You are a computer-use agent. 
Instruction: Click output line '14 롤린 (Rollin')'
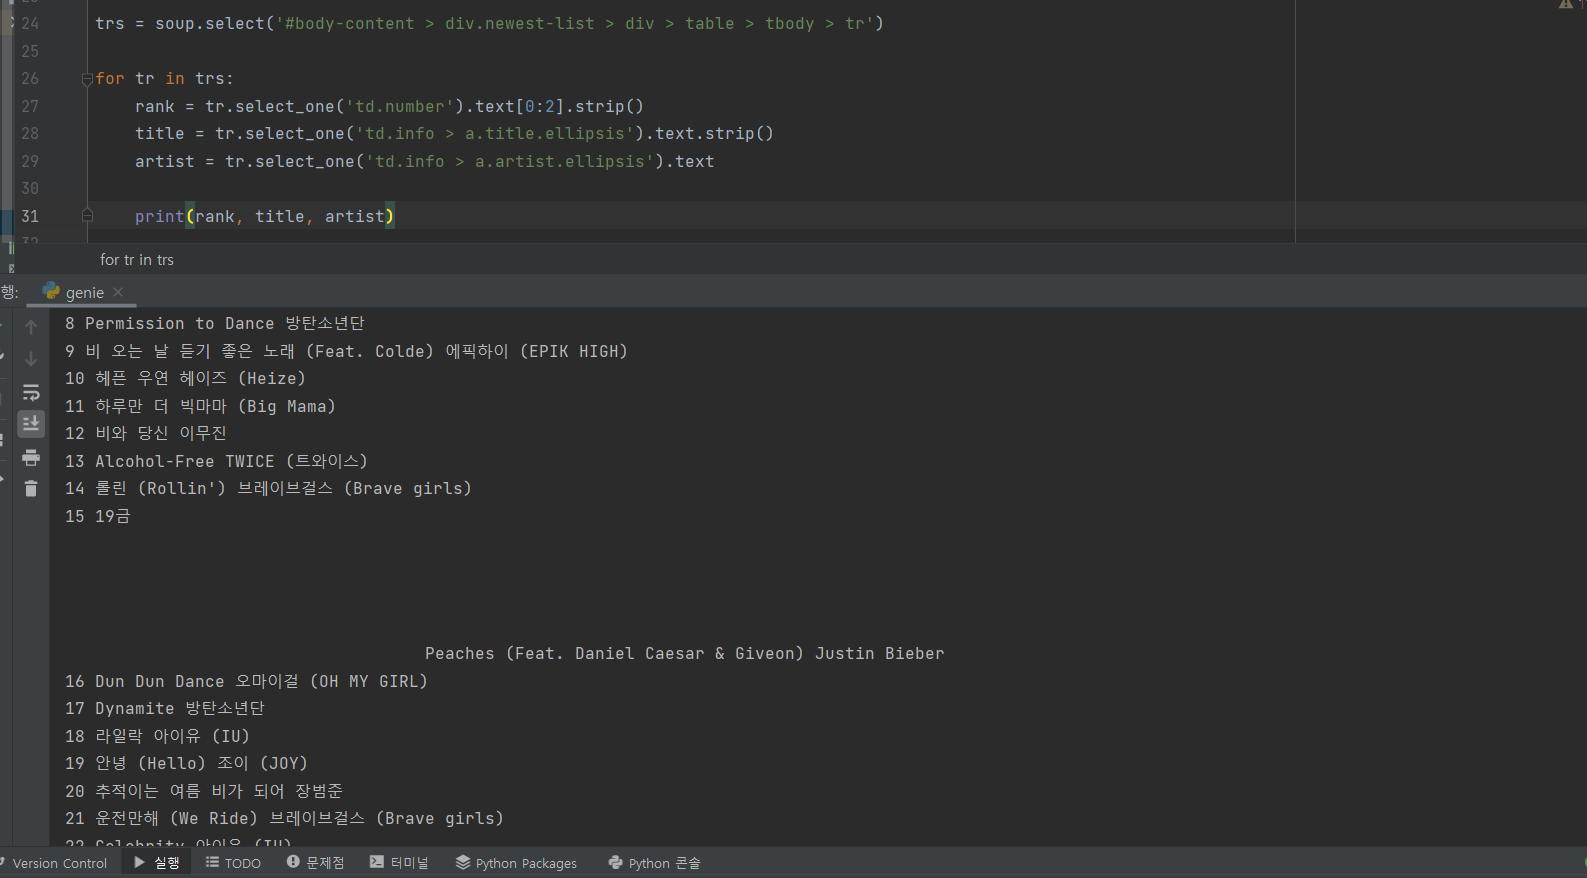(268, 488)
